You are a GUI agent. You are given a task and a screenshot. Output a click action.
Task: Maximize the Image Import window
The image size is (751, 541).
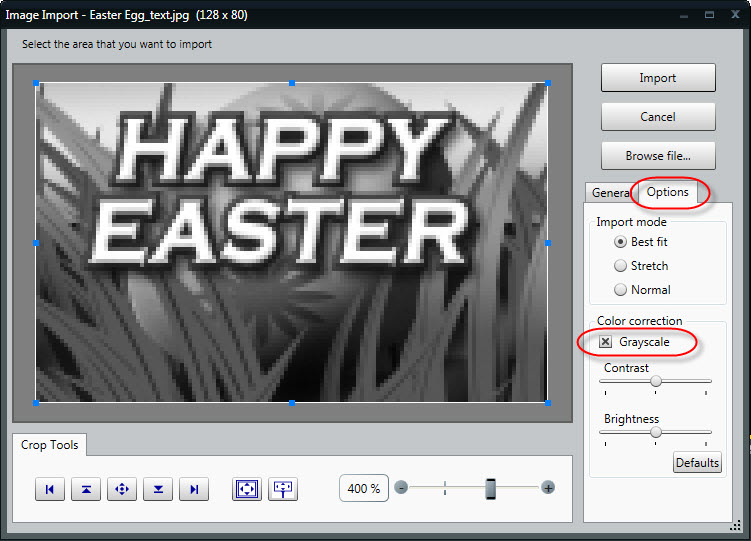coord(709,15)
